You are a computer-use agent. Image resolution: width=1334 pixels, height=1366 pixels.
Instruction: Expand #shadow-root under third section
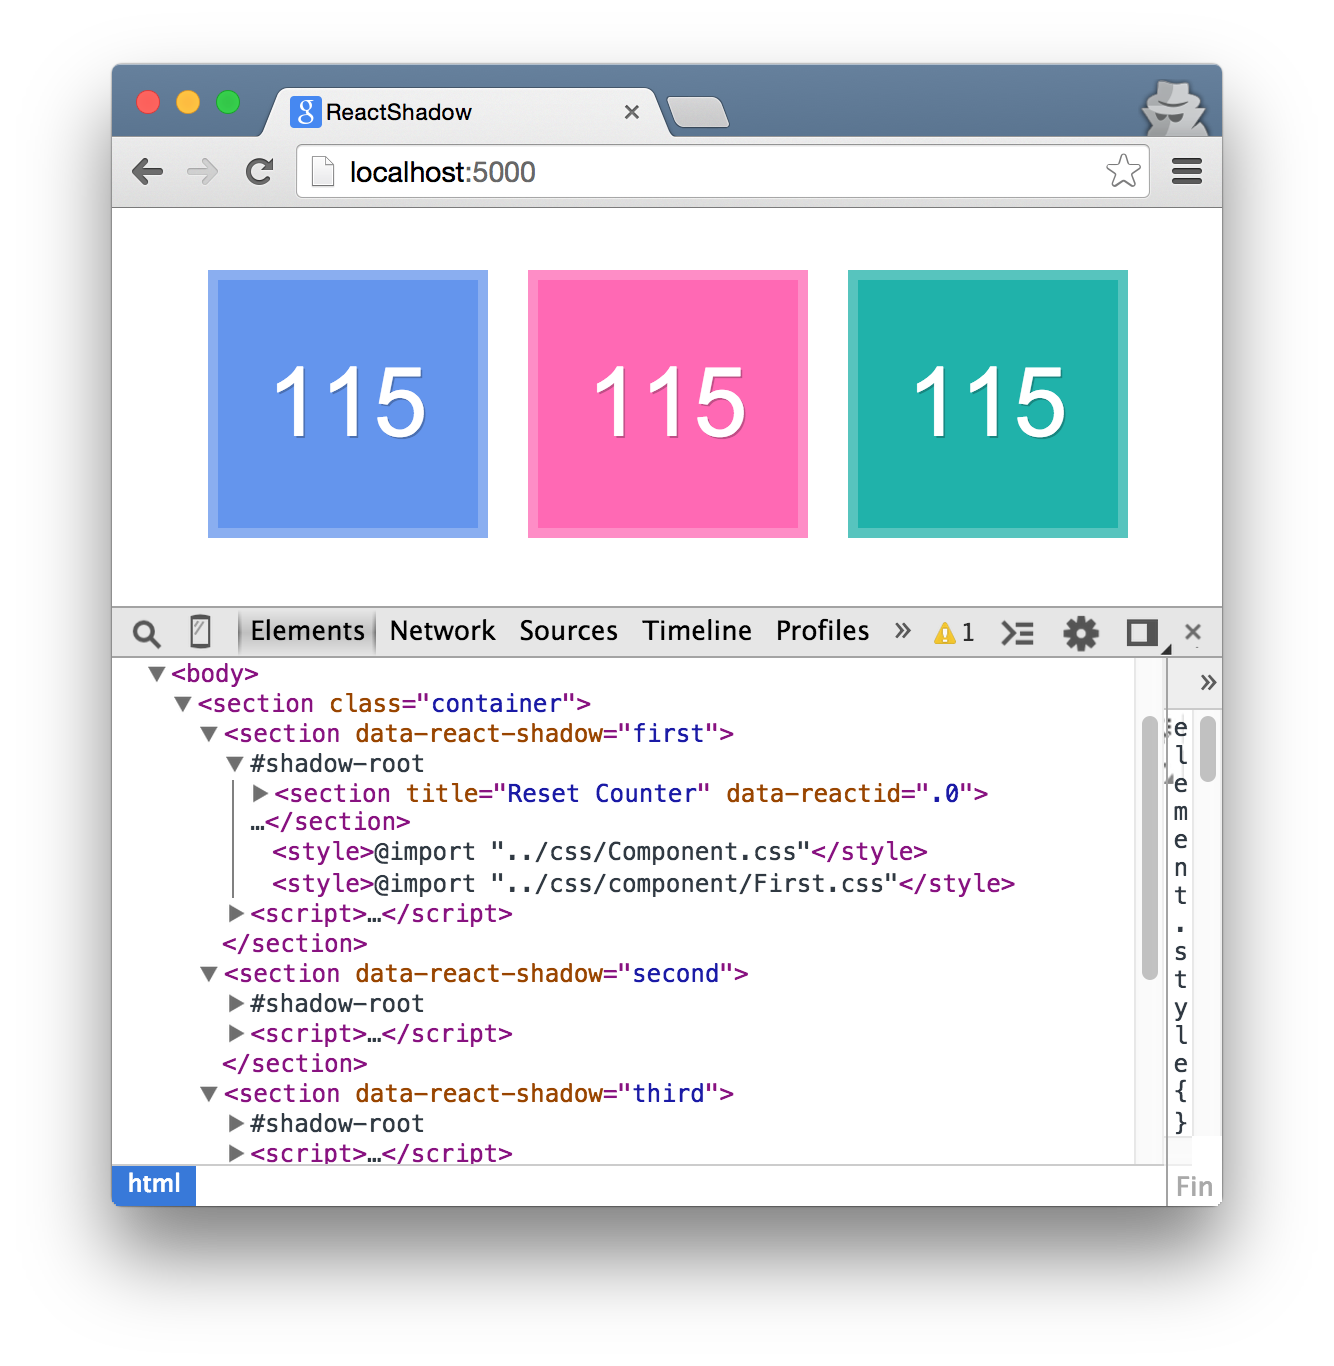(236, 1123)
